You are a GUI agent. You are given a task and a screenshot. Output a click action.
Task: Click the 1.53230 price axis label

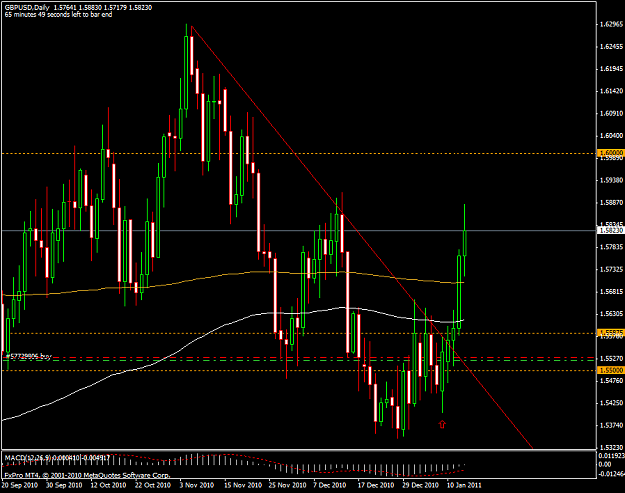point(611,448)
